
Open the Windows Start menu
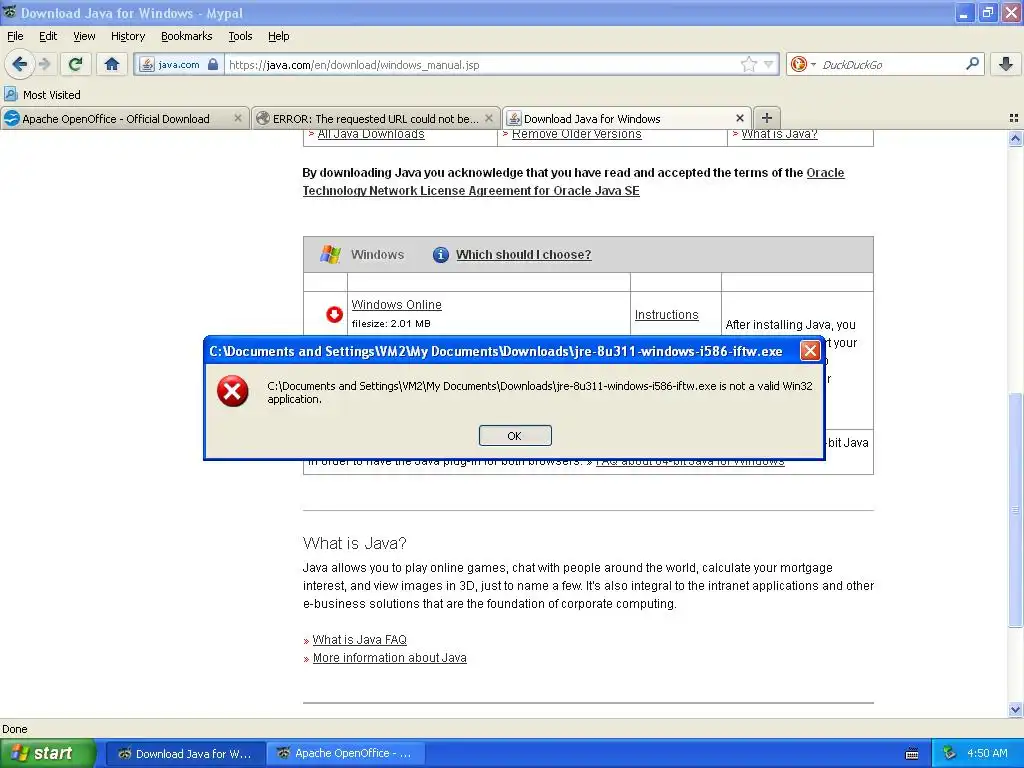[x=47, y=753]
